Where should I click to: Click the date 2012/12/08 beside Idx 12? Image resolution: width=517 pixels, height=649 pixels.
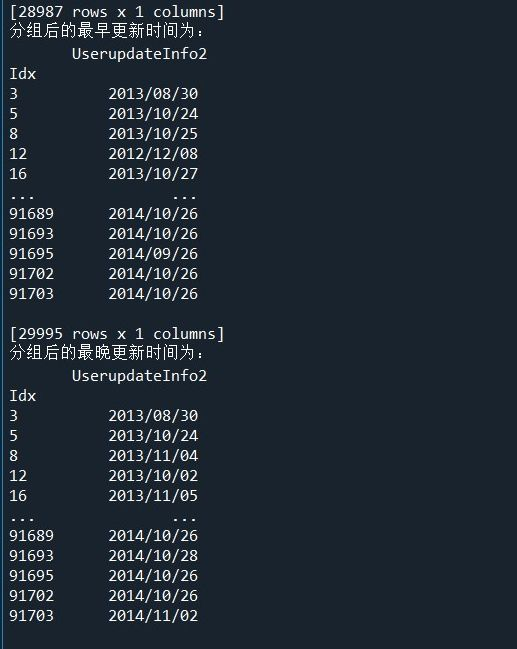153,154
